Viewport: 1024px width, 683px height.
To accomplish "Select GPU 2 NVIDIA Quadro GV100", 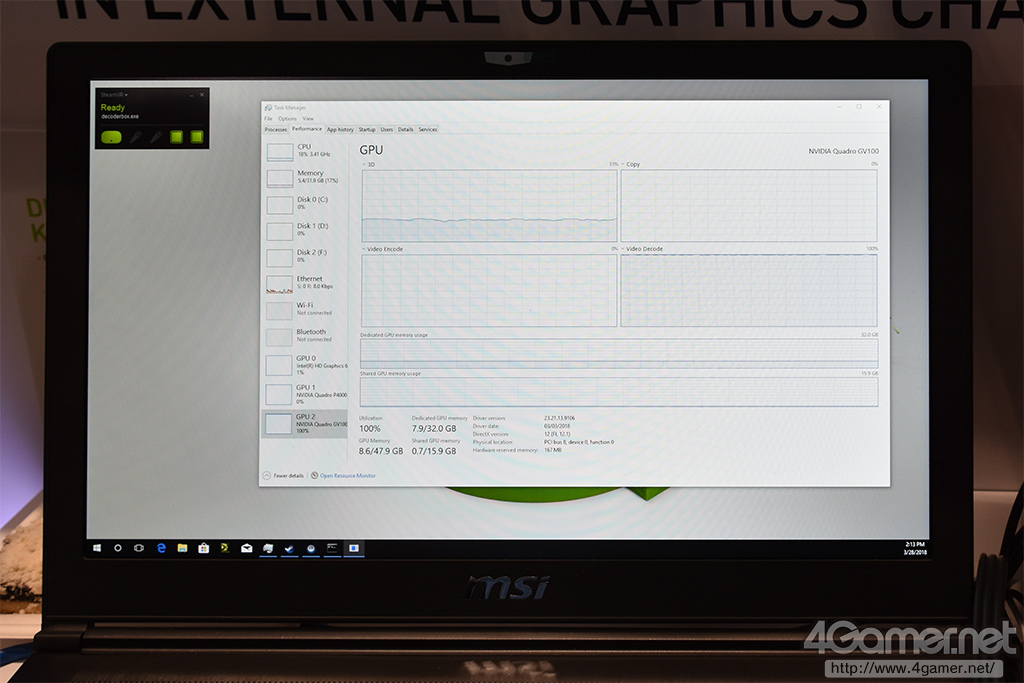I will [x=305, y=423].
